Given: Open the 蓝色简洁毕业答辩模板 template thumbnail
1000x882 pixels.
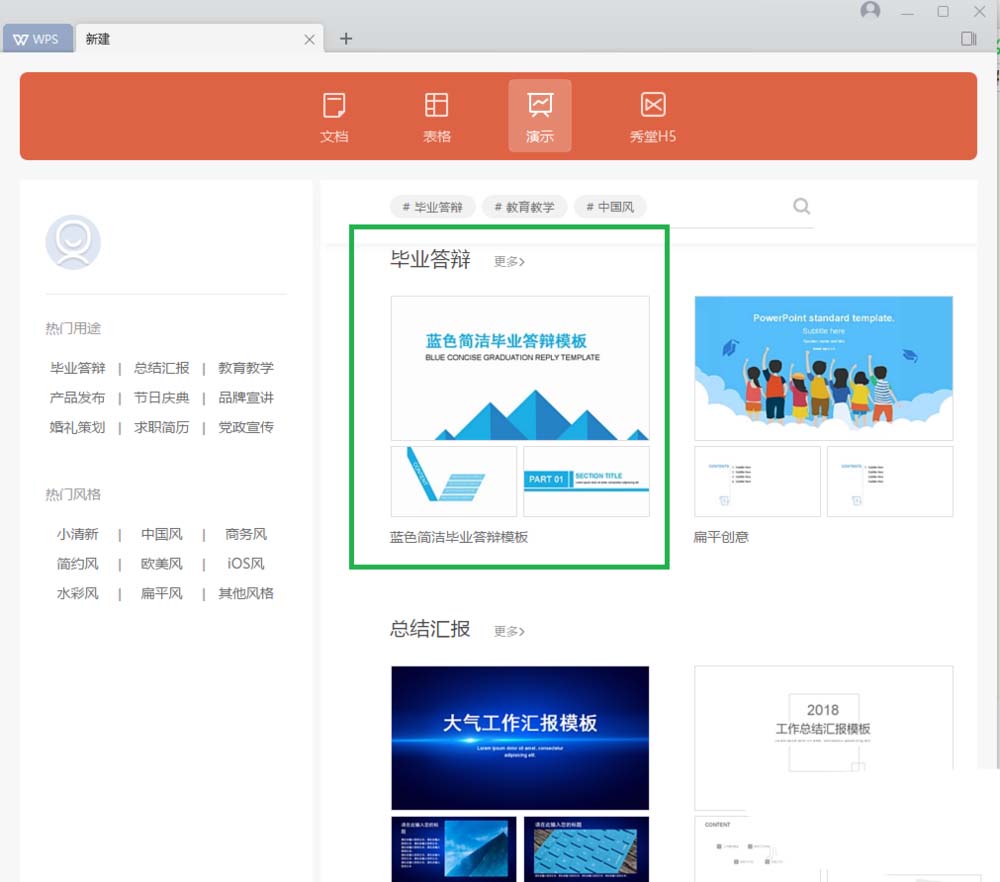Looking at the screenshot, I should click(x=520, y=367).
